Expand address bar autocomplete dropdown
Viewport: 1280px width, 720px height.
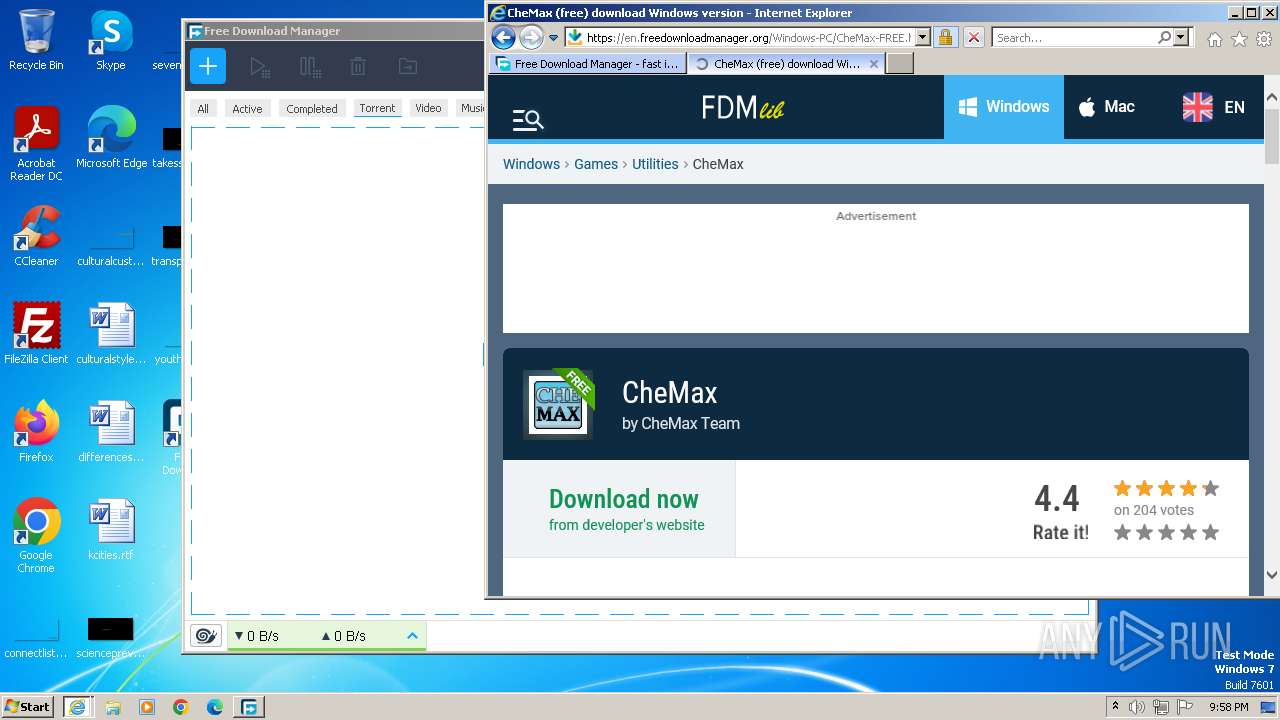(922, 38)
